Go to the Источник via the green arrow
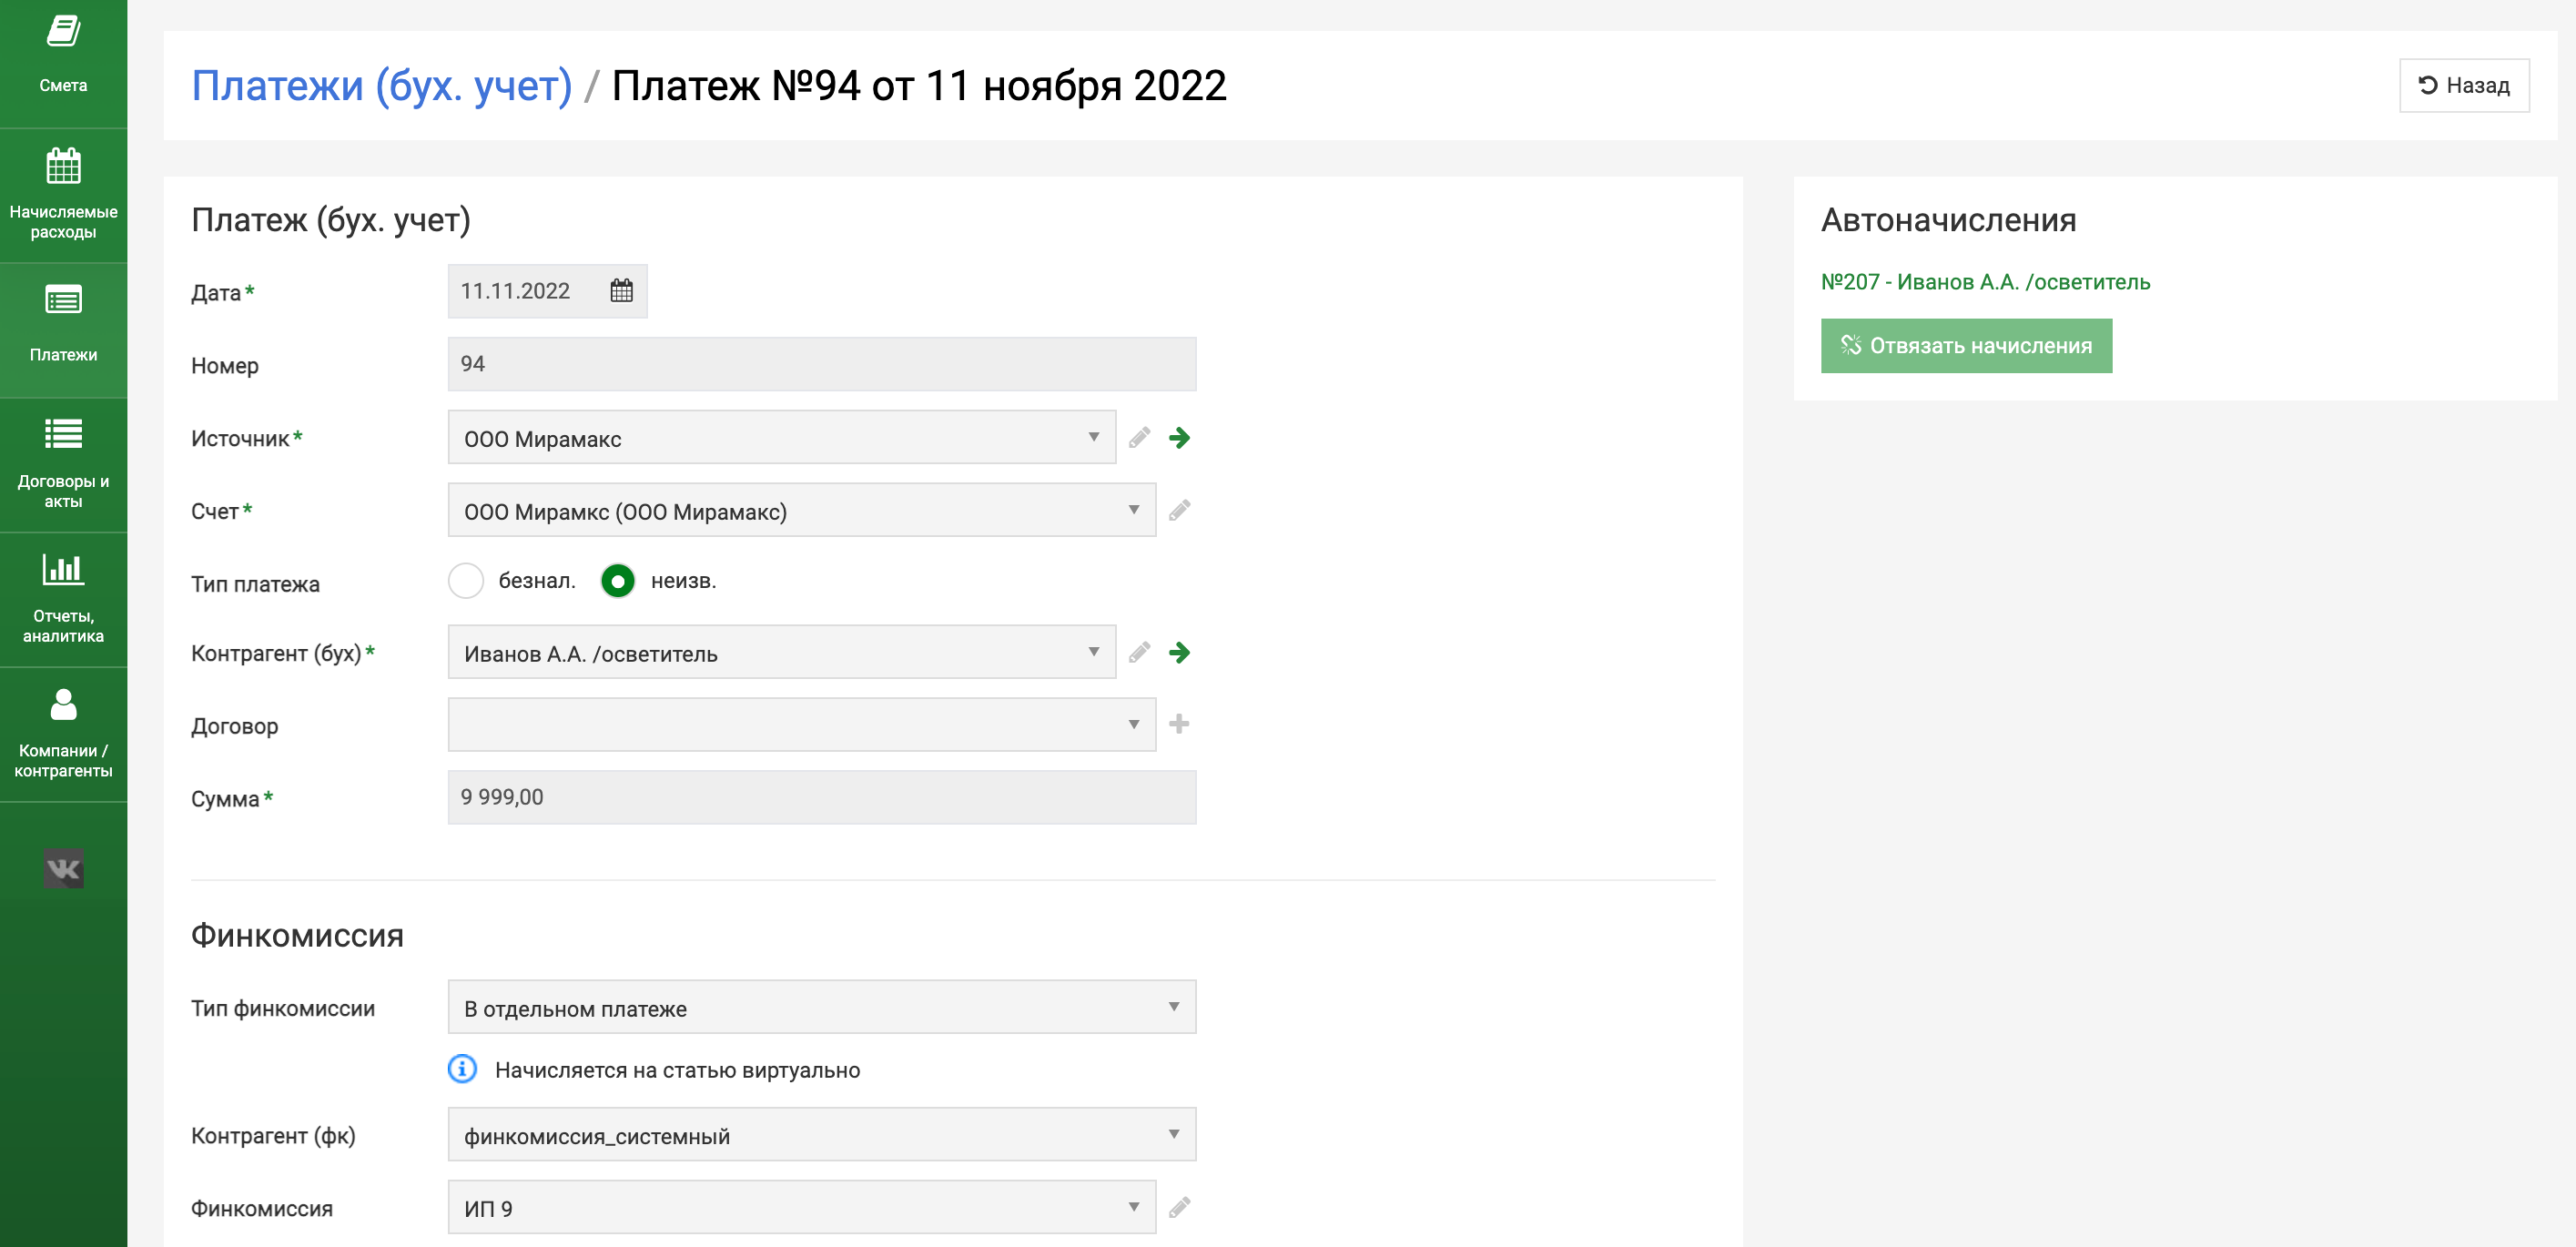 point(1180,437)
